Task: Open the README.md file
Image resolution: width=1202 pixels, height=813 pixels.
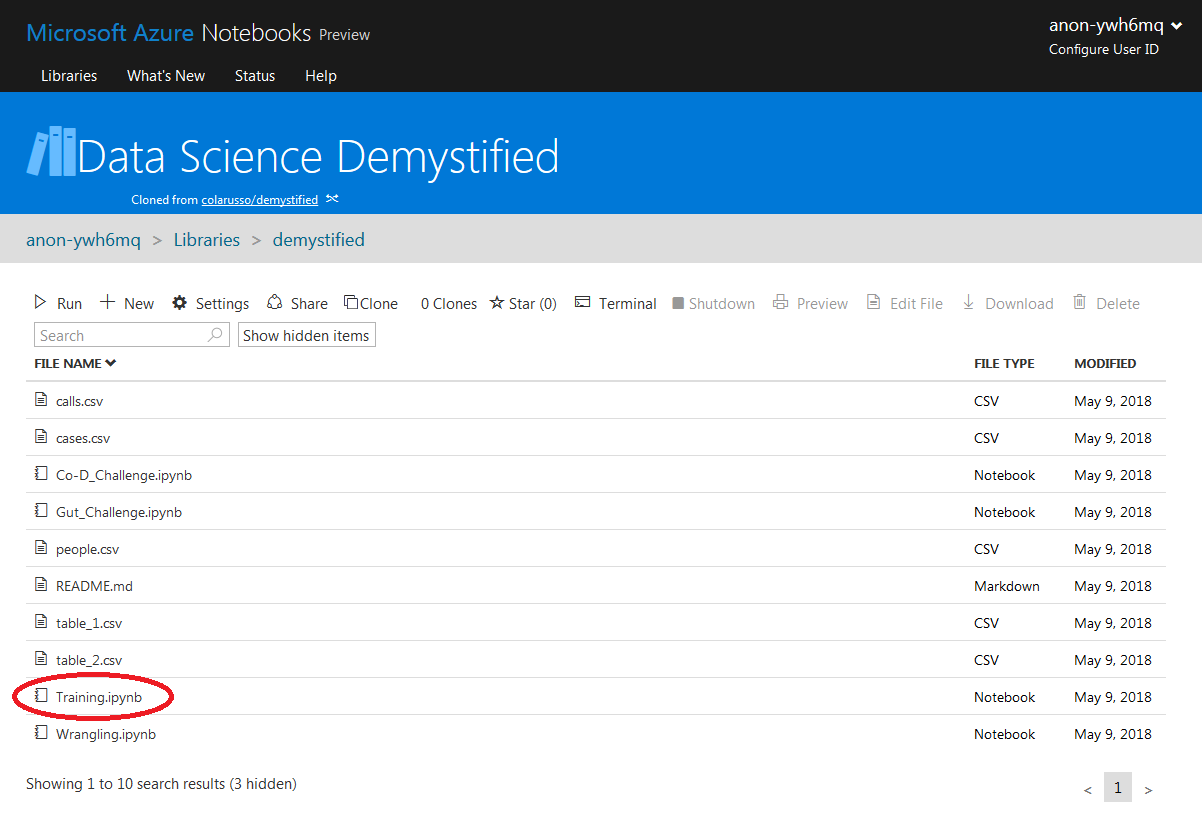Action: [94, 586]
